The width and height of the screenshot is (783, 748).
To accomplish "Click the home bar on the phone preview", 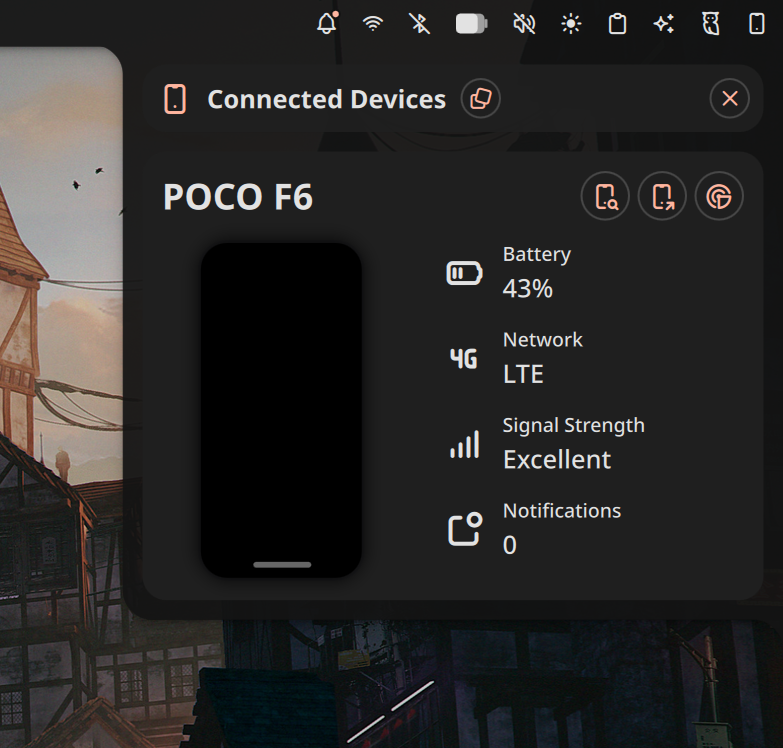I will click(282, 565).
